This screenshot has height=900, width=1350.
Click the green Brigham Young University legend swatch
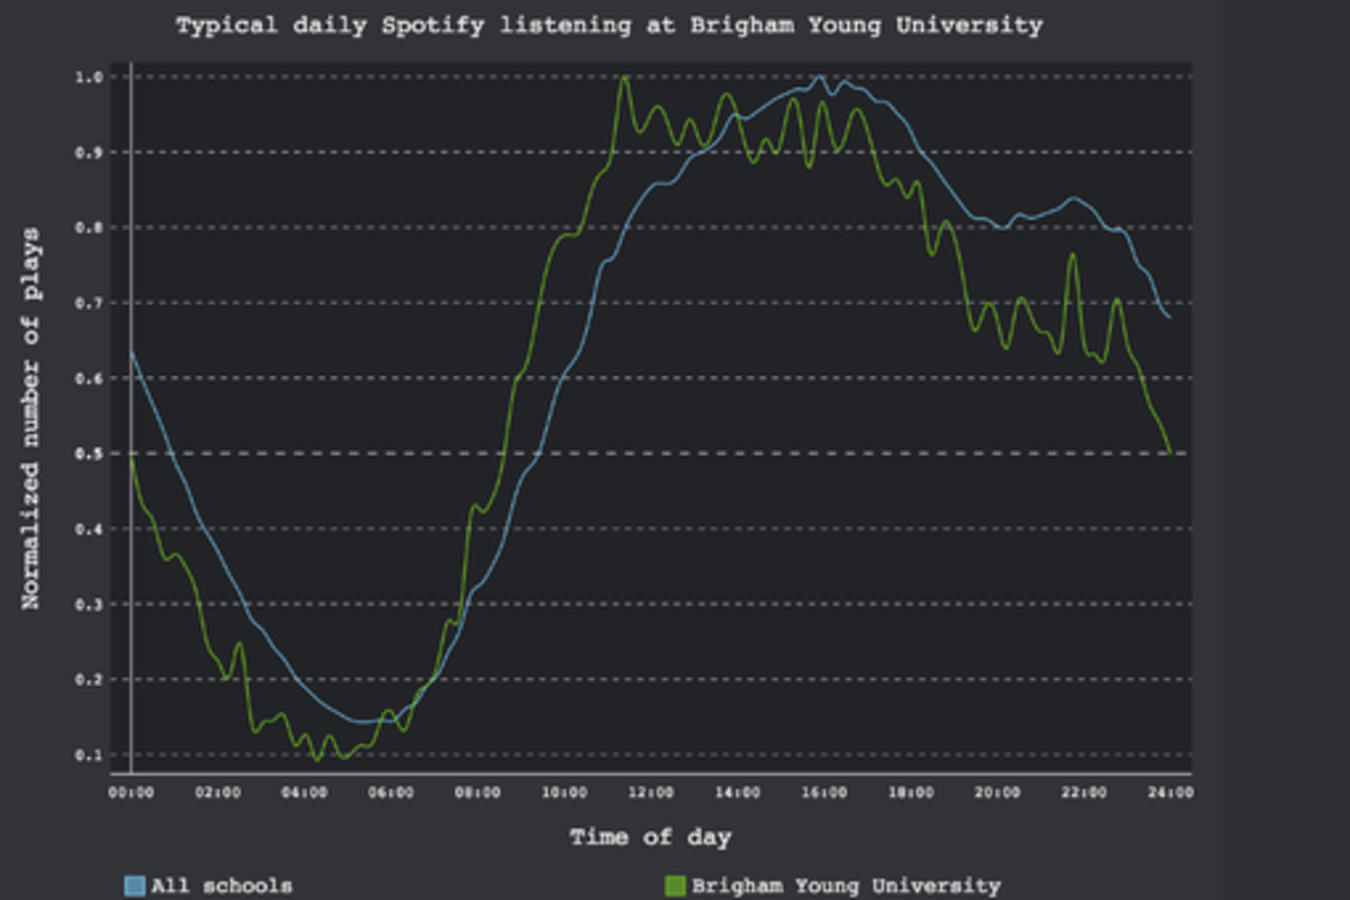click(675, 886)
